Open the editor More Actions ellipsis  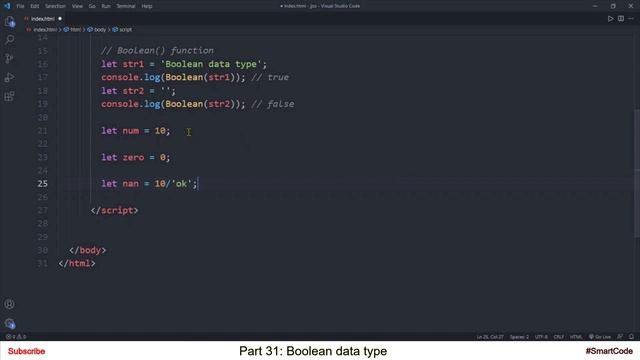[x=631, y=19]
